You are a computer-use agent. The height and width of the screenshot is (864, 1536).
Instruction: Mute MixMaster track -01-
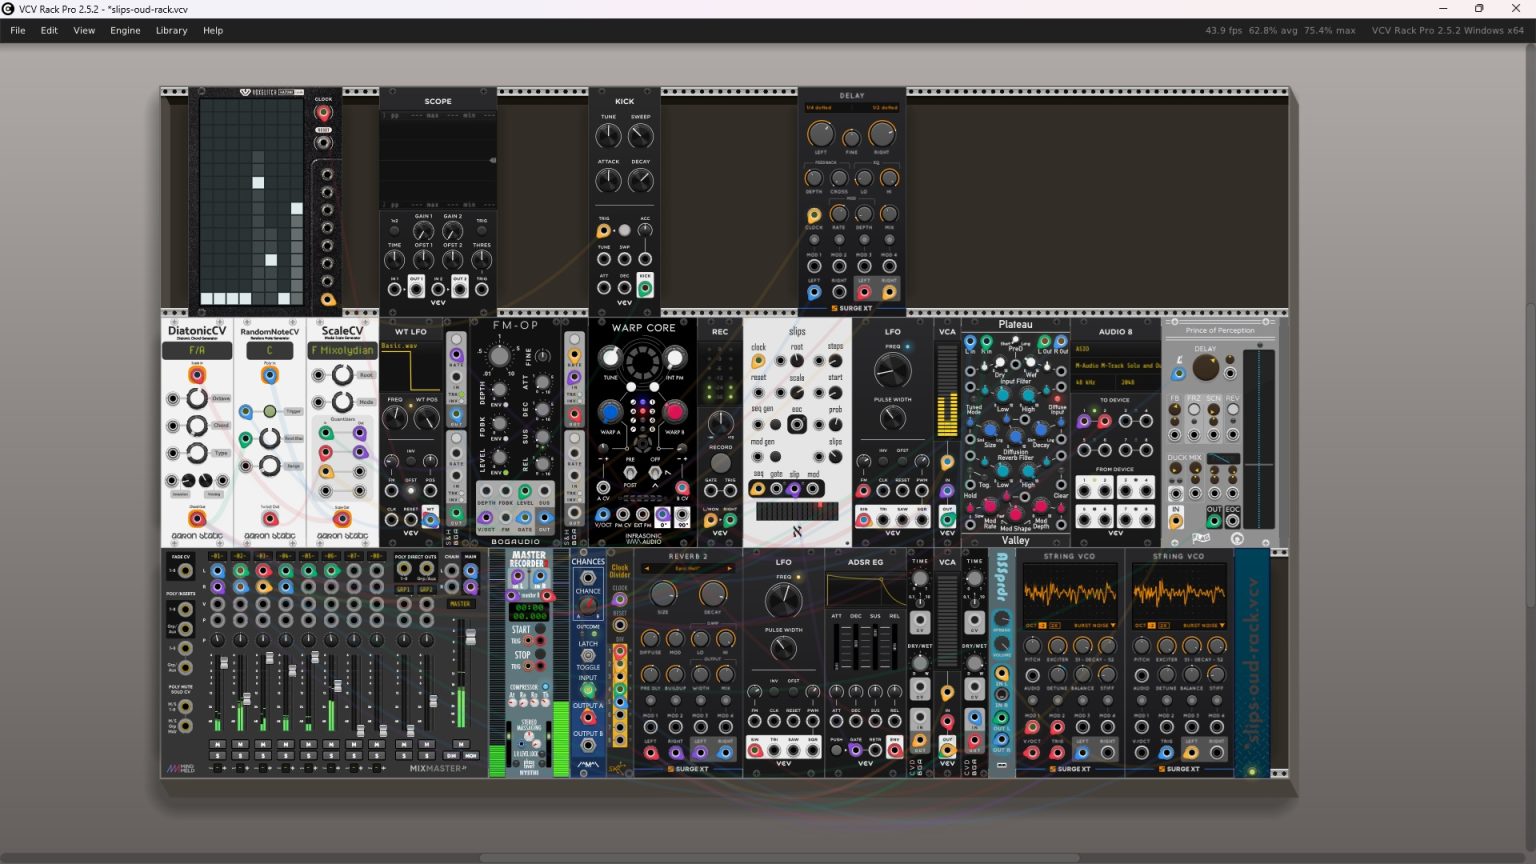[217, 744]
